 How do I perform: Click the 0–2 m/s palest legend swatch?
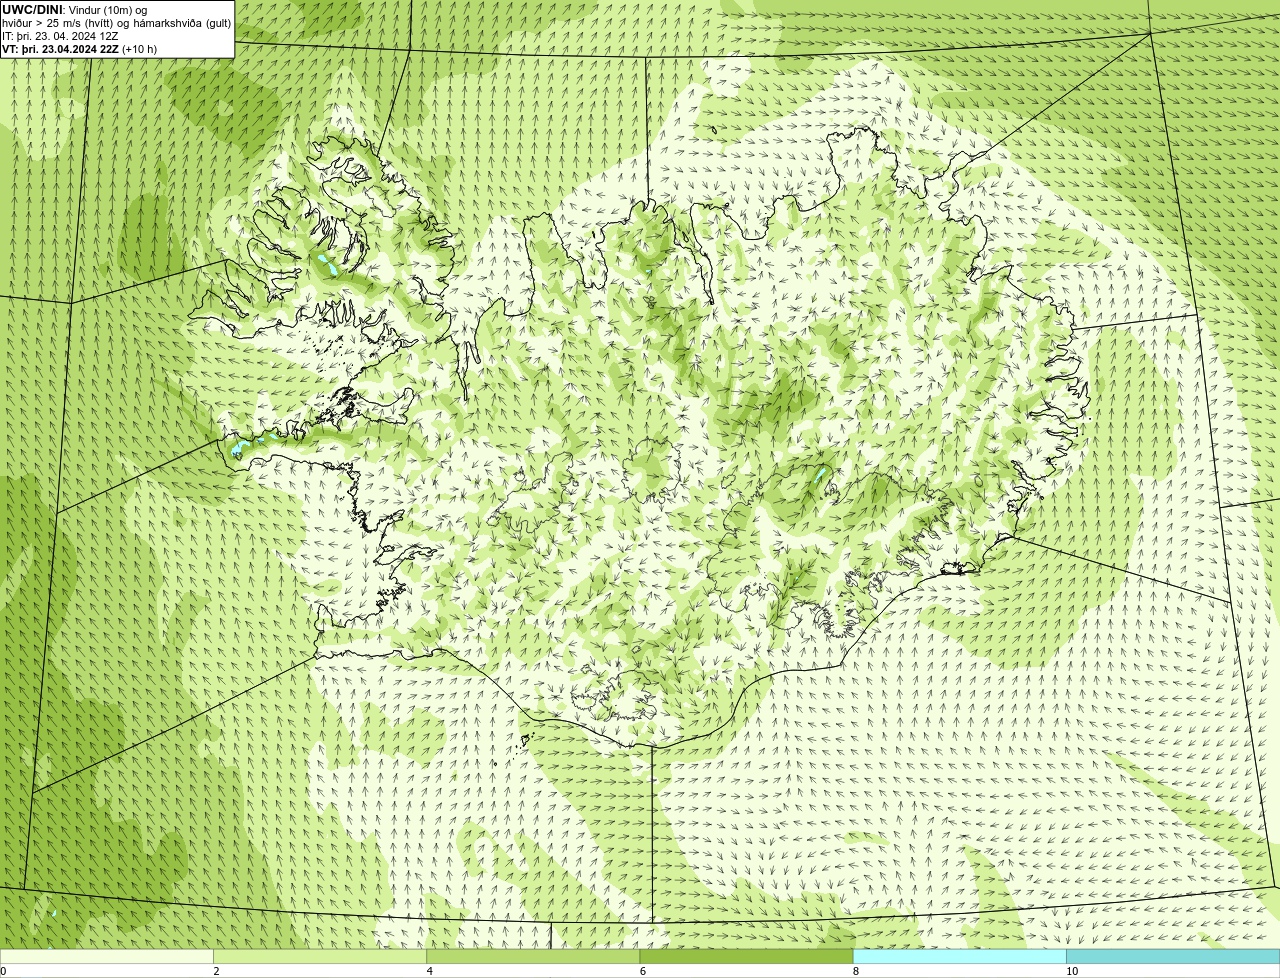(107, 957)
